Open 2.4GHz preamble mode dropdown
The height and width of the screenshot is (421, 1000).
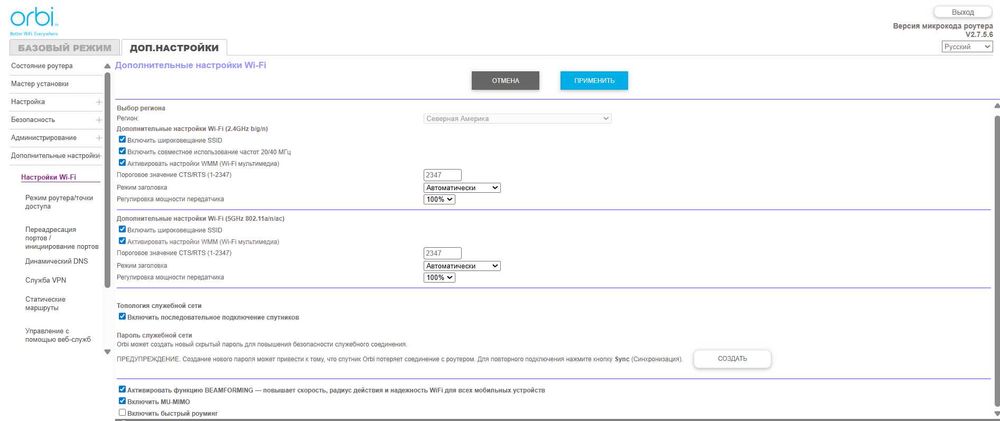coord(462,188)
